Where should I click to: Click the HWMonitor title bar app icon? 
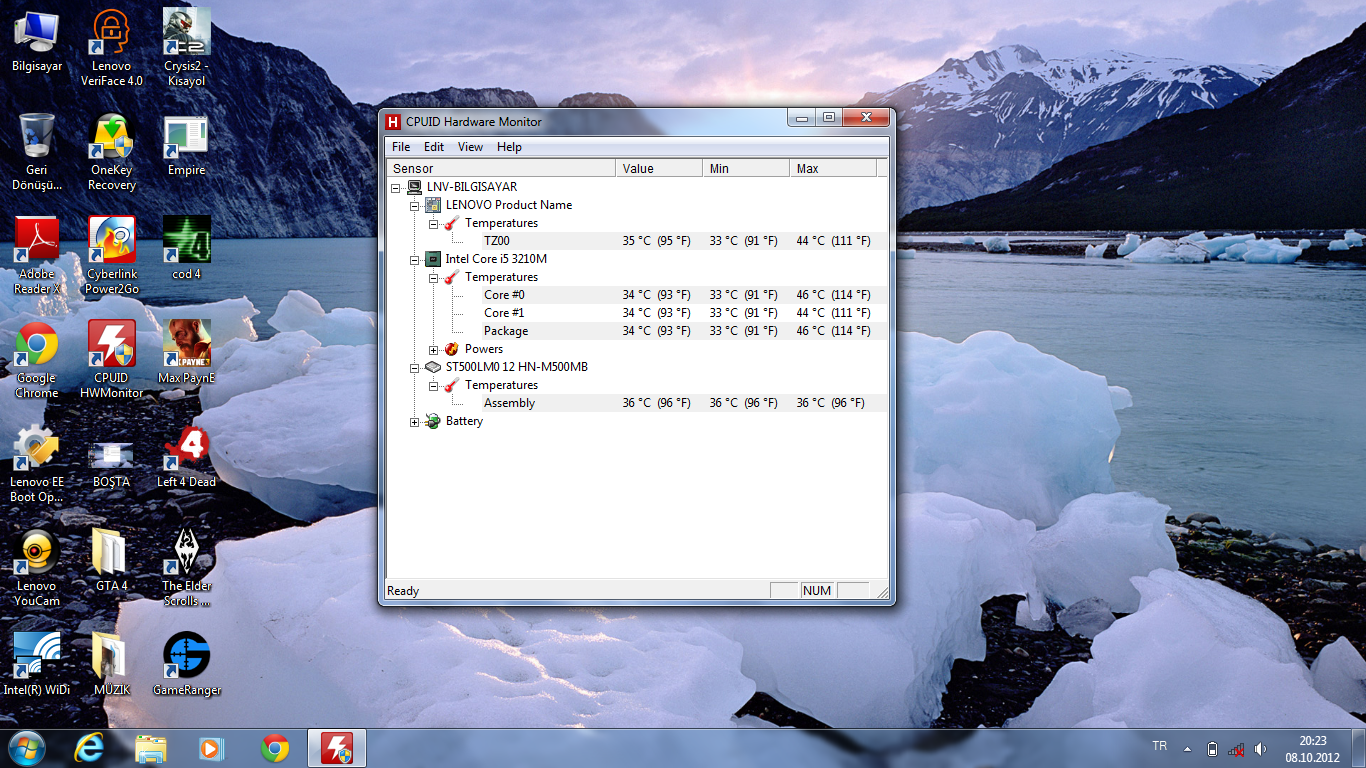[393, 122]
